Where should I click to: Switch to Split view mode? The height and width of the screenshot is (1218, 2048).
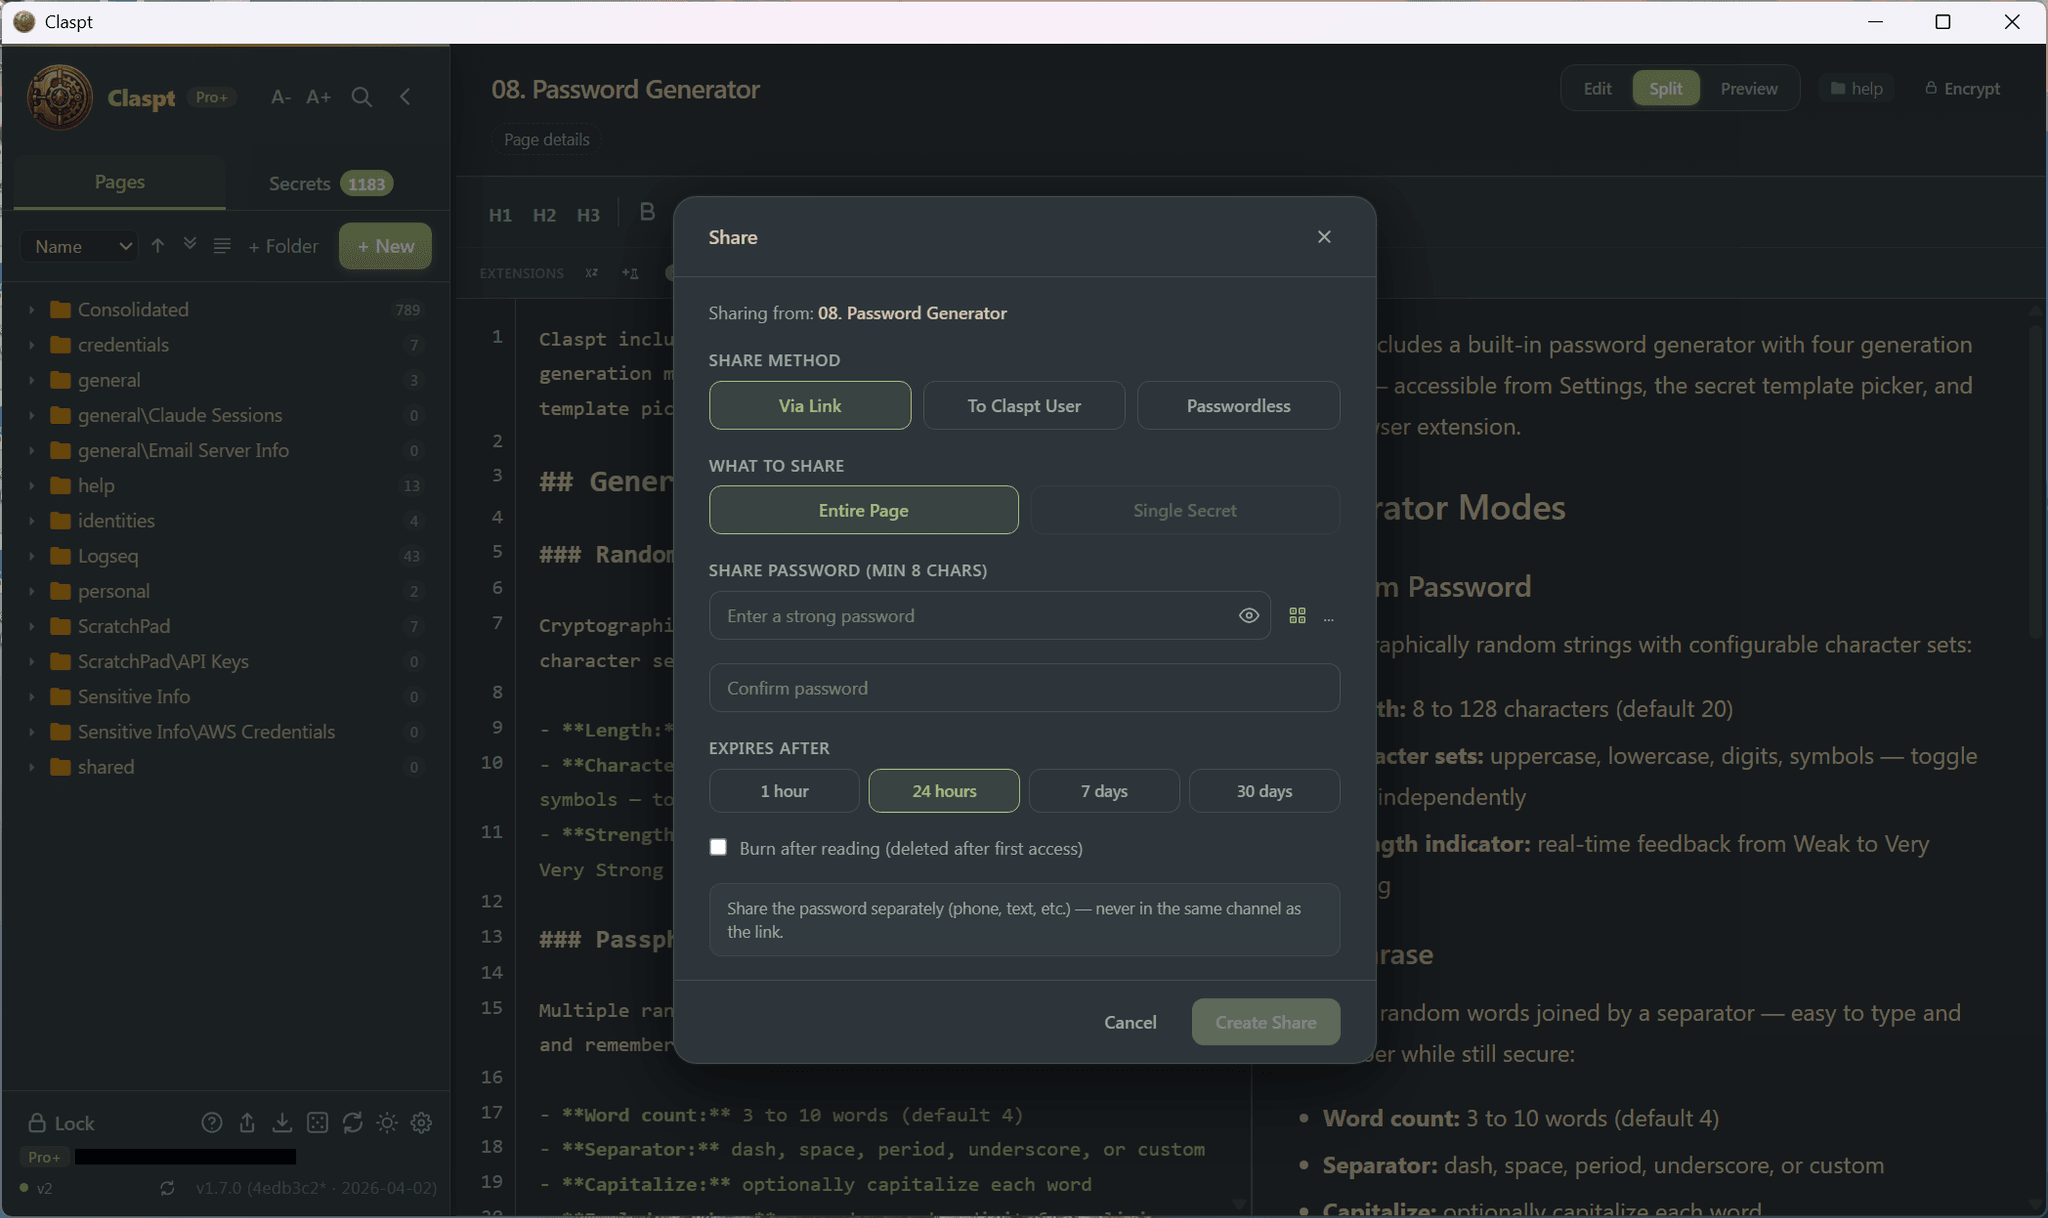pyautogui.click(x=1666, y=88)
